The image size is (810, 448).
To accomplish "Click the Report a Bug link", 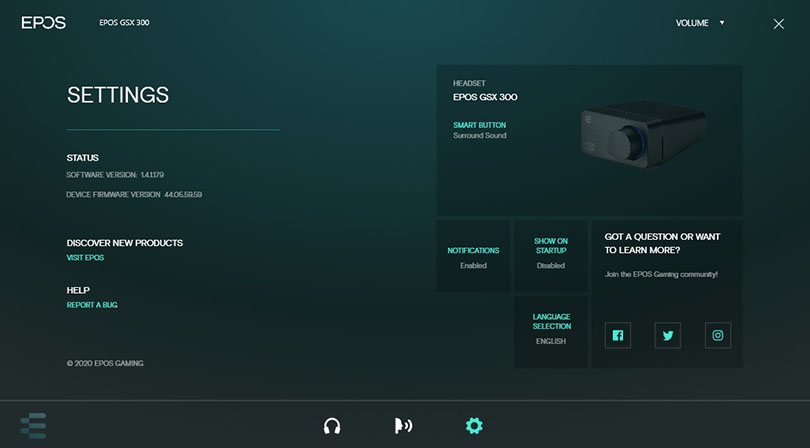I will [x=92, y=305].
